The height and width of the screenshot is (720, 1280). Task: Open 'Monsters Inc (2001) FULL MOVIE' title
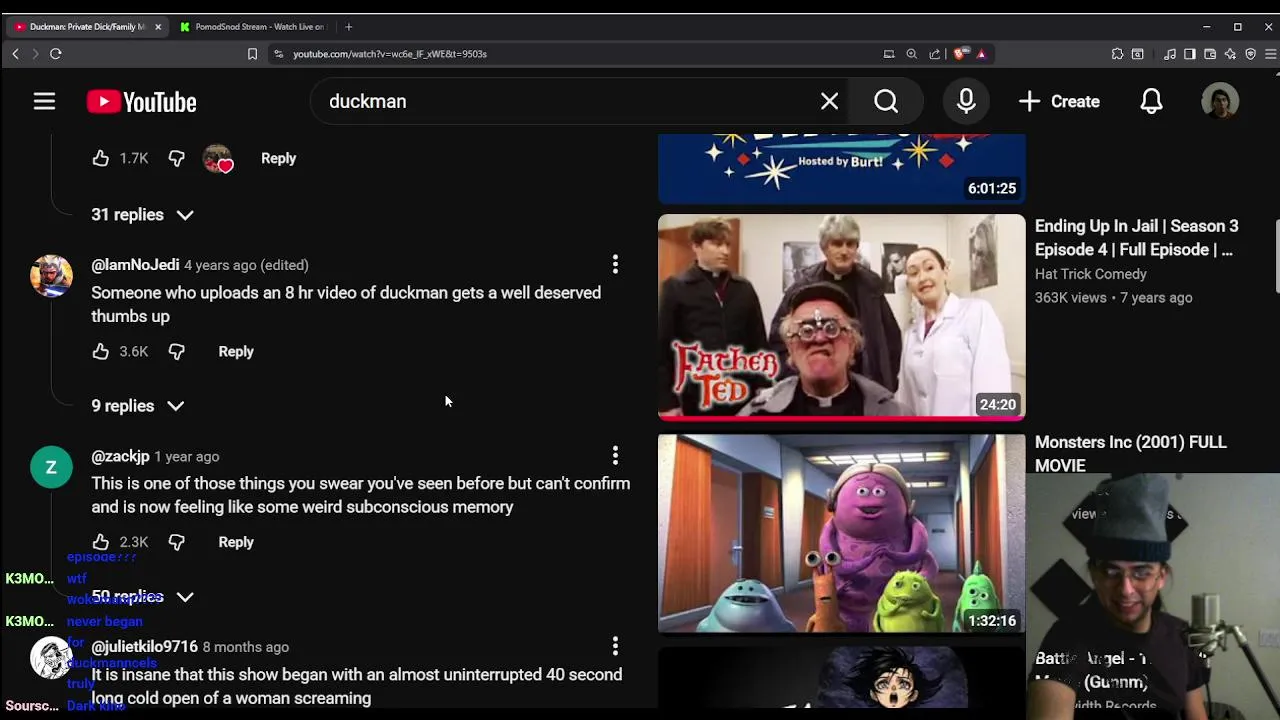(1131, 454)
